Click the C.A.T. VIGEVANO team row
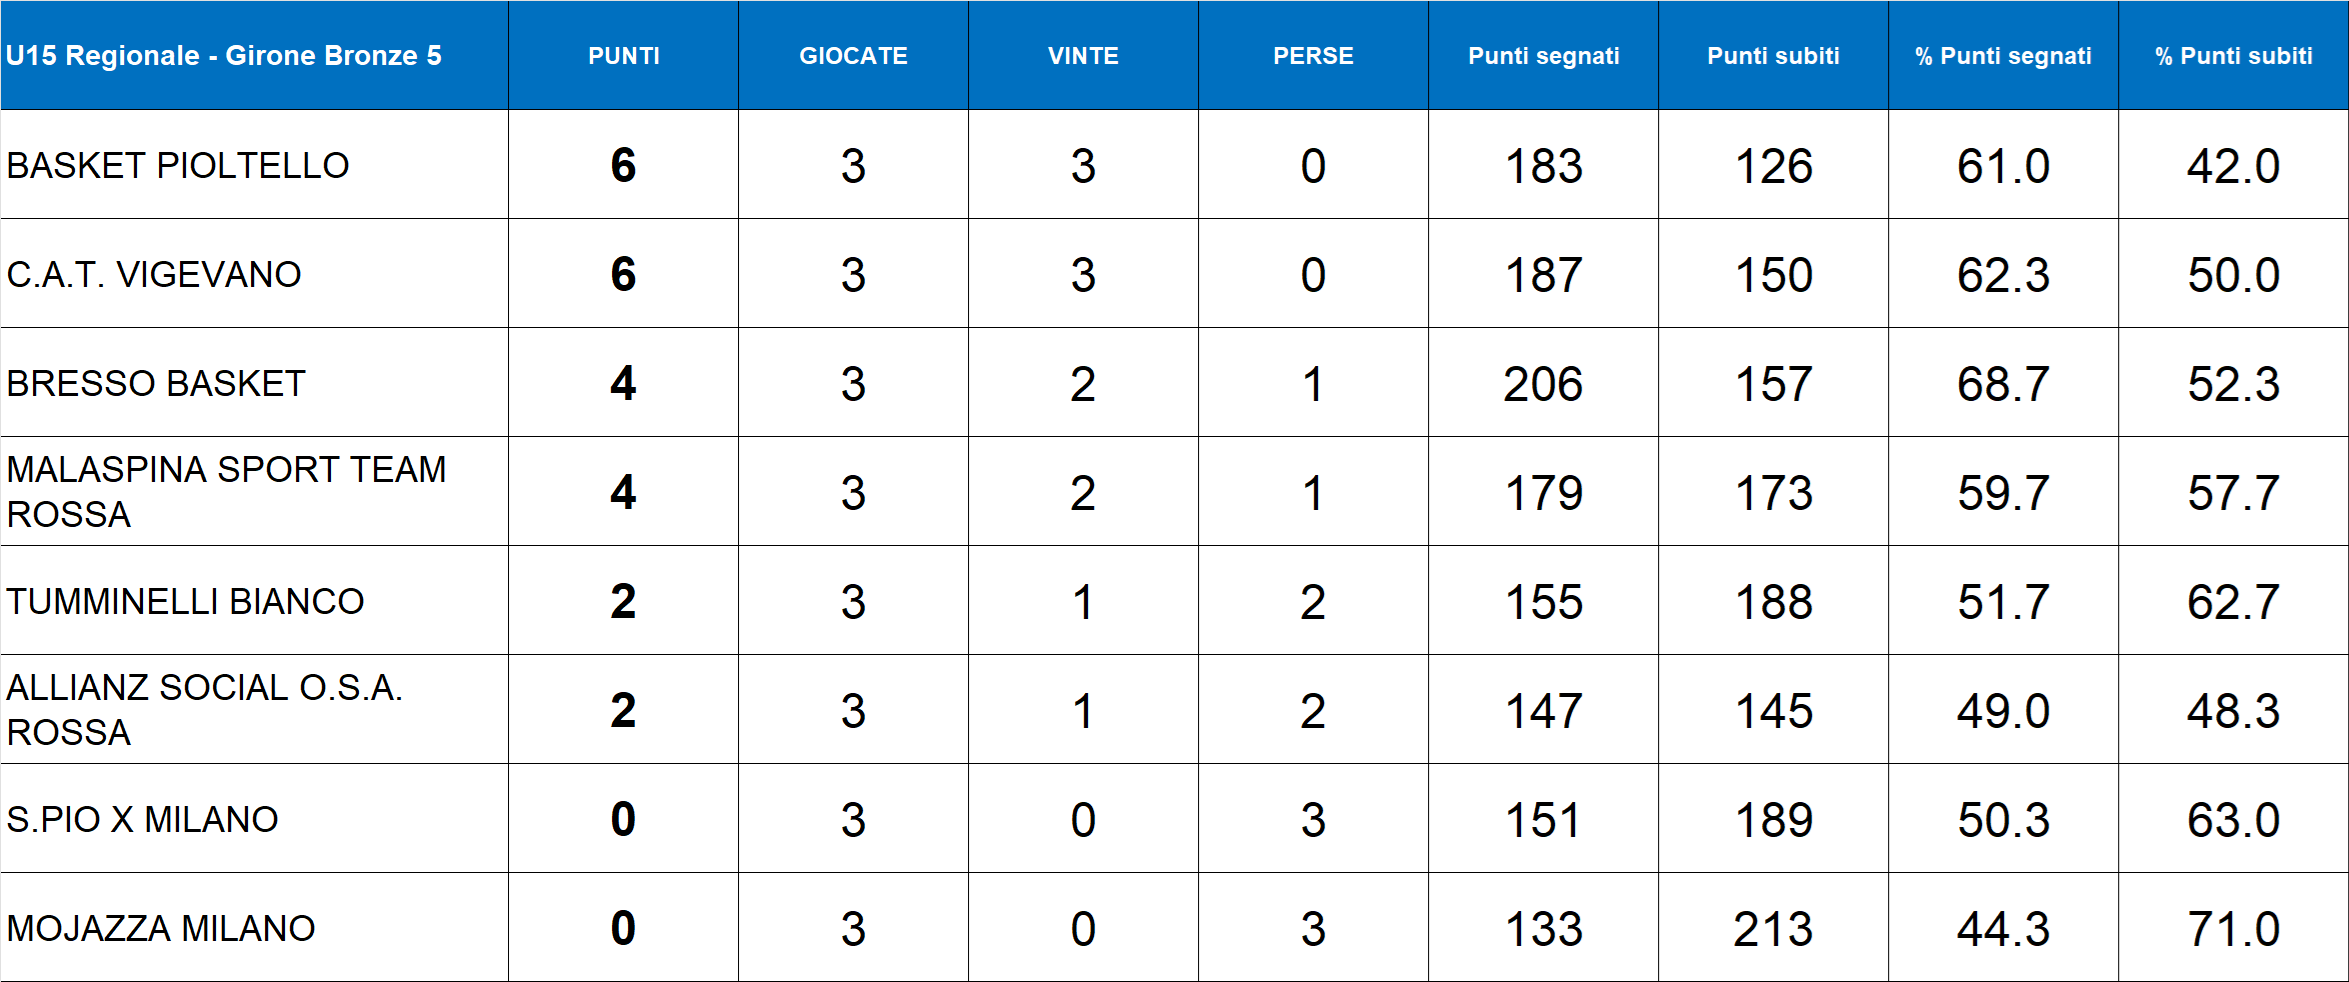2349x982 pixels. tap(154, 275)
